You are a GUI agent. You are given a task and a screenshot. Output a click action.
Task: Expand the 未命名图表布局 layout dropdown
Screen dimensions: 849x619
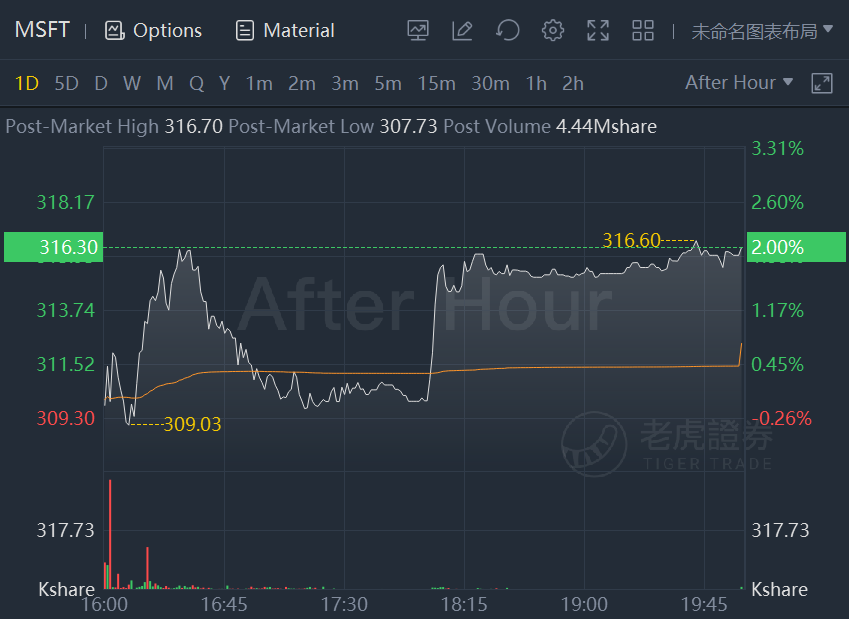(762, 31)
